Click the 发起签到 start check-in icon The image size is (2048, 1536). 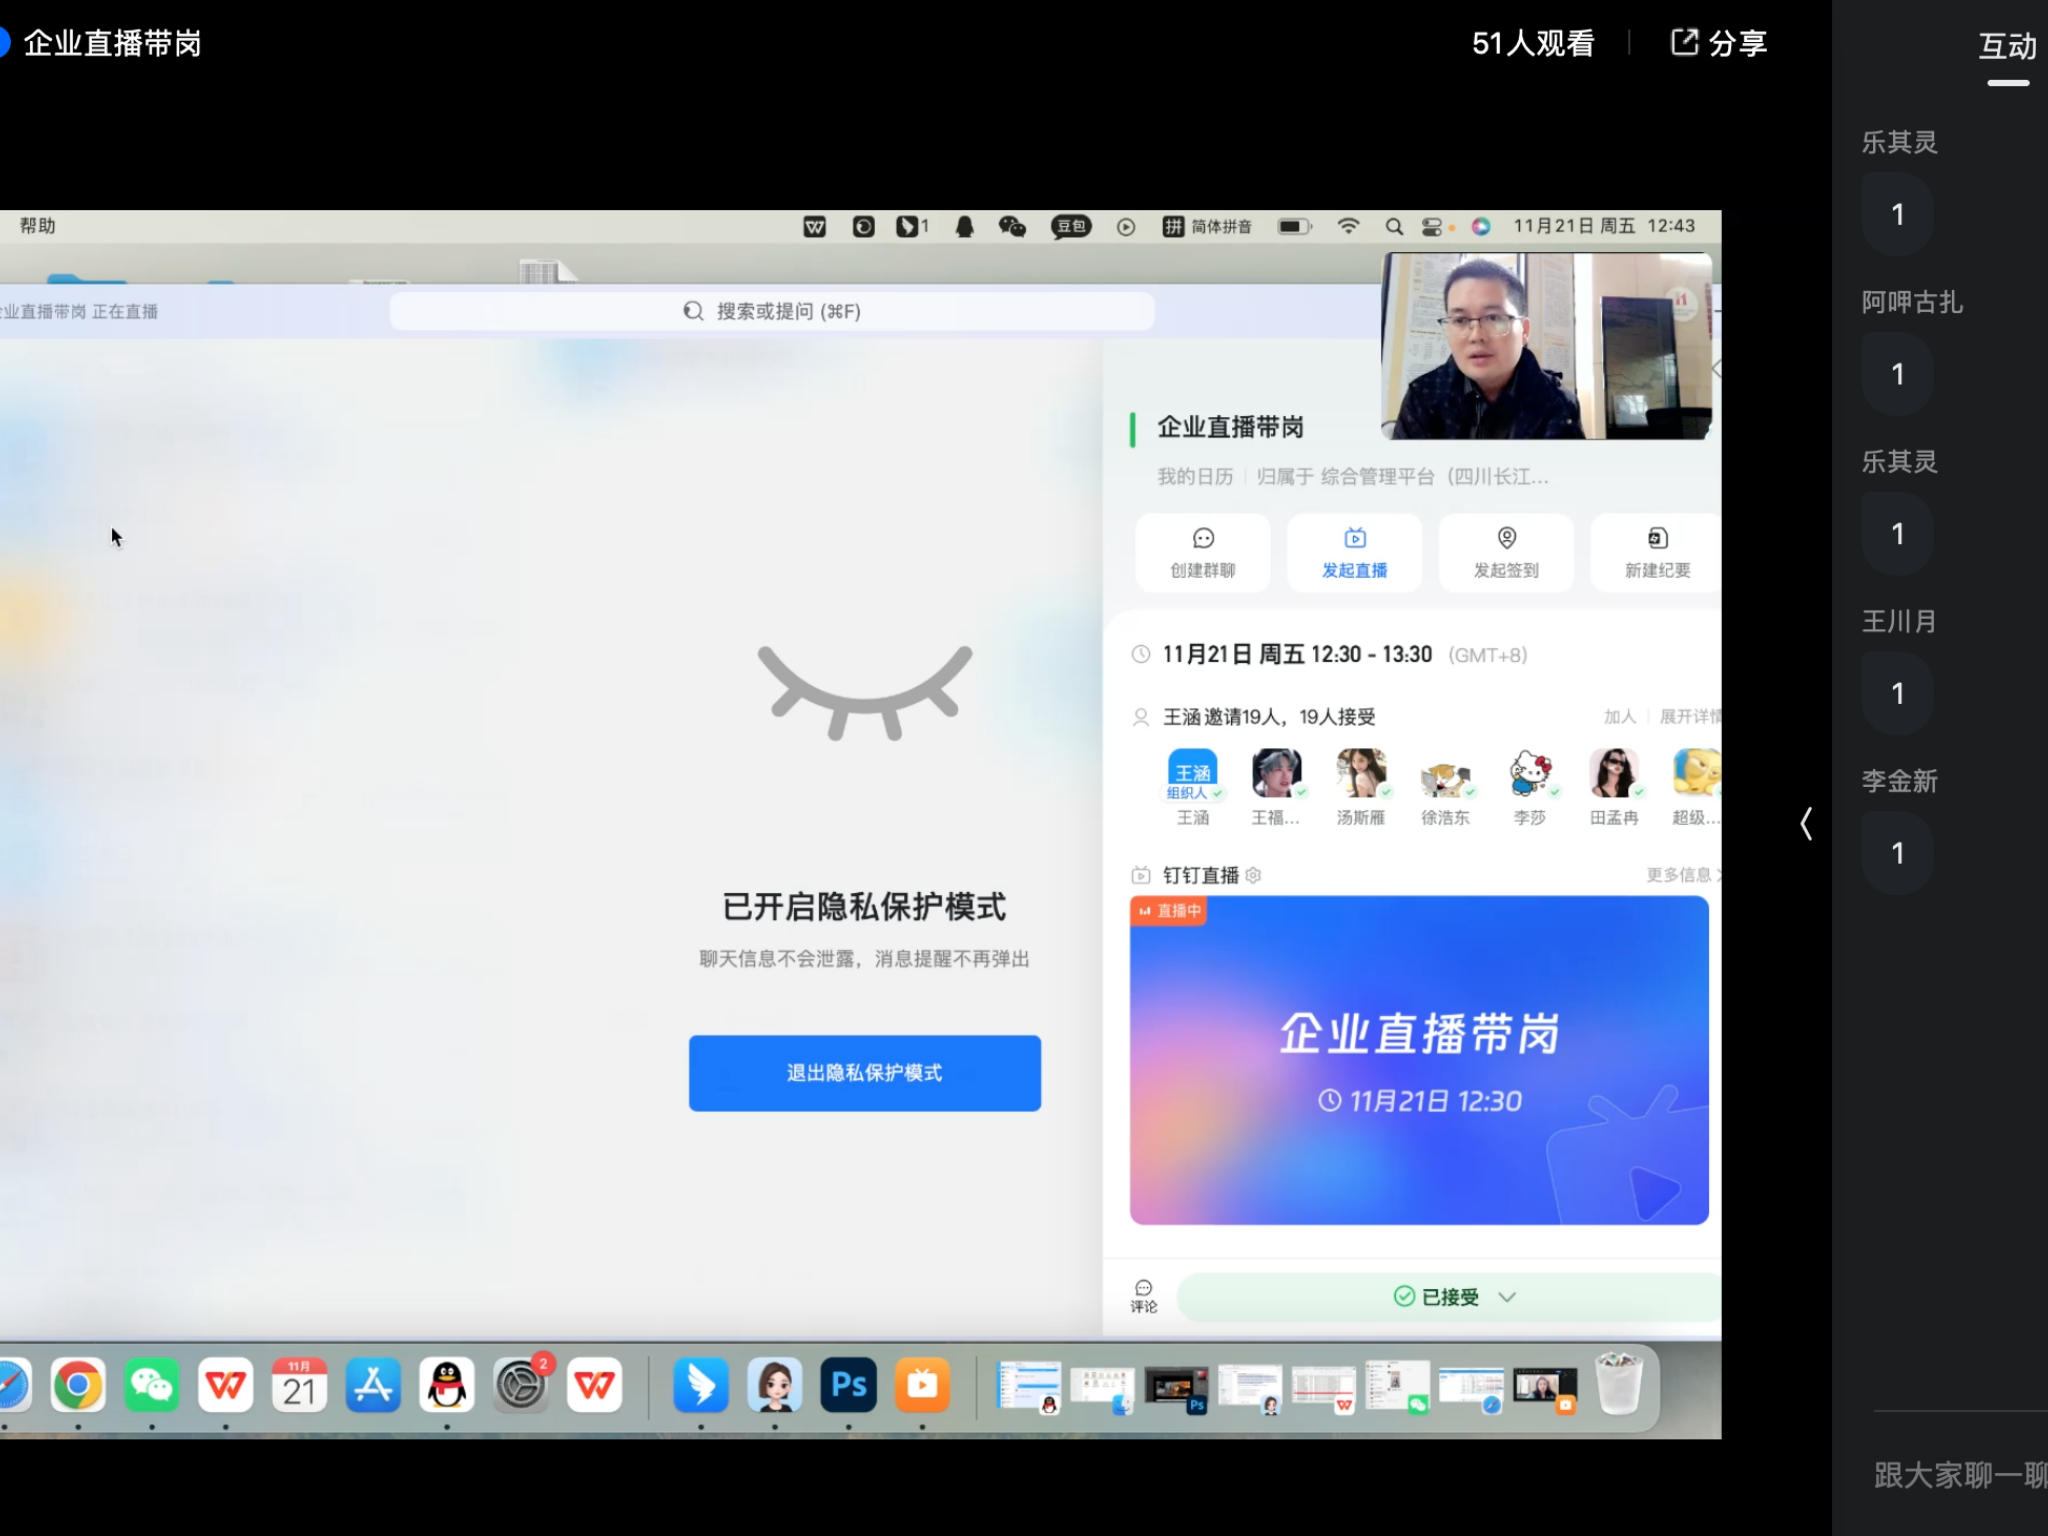(1506, 539)
